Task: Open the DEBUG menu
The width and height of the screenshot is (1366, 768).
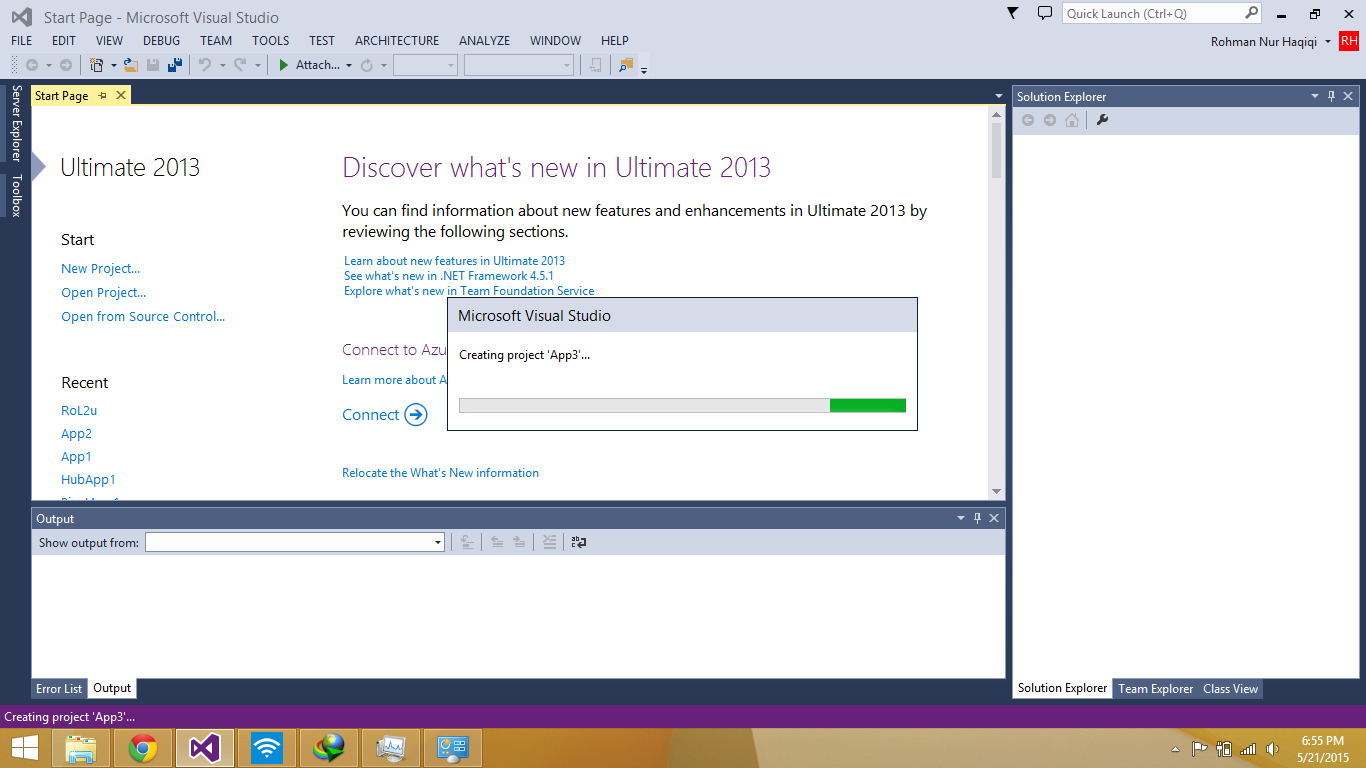Action: coord(162,41)
